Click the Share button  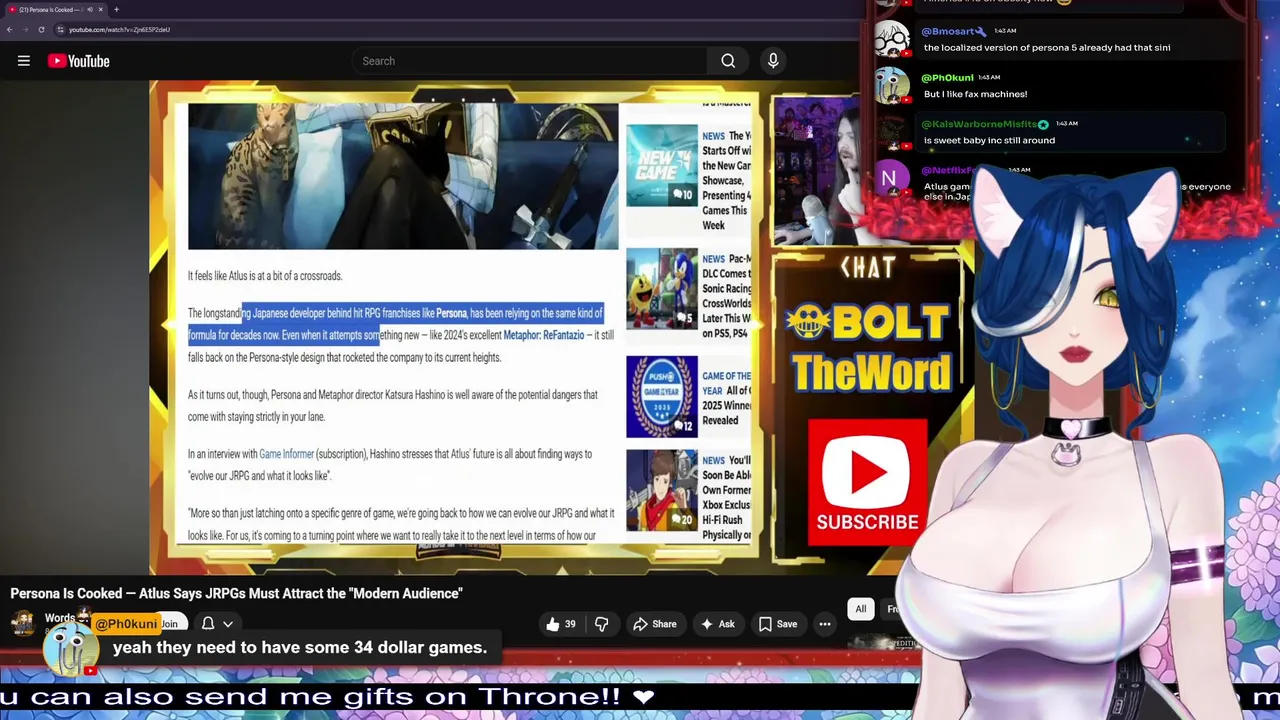coord(654,624)
